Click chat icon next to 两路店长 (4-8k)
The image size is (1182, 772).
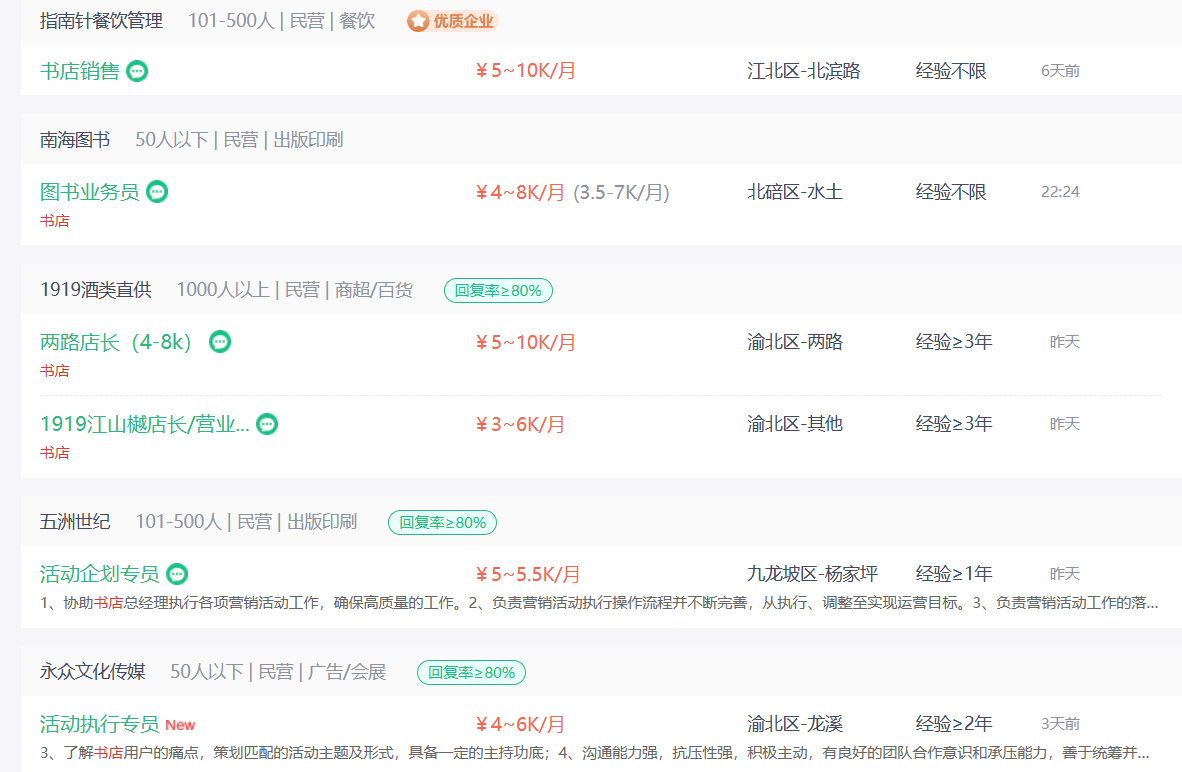pos(220,342)
